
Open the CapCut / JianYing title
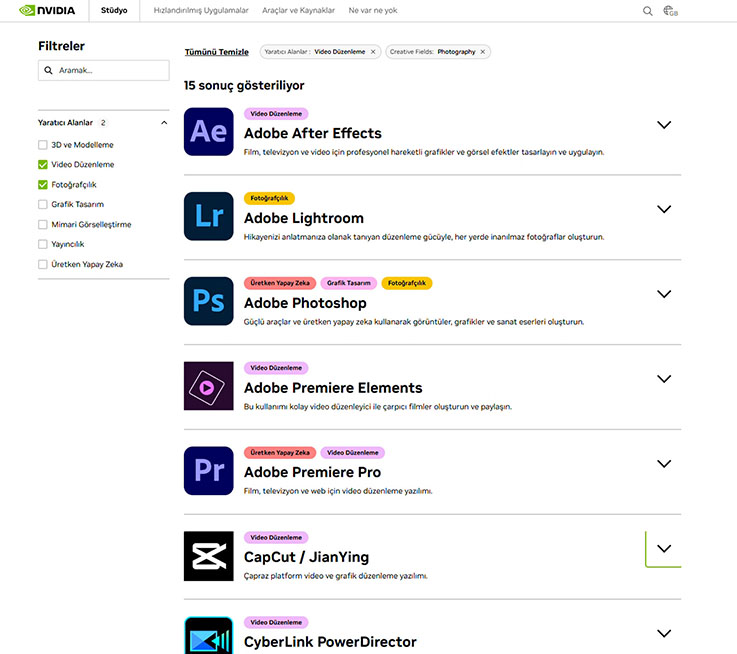click(x=306, y=557)
